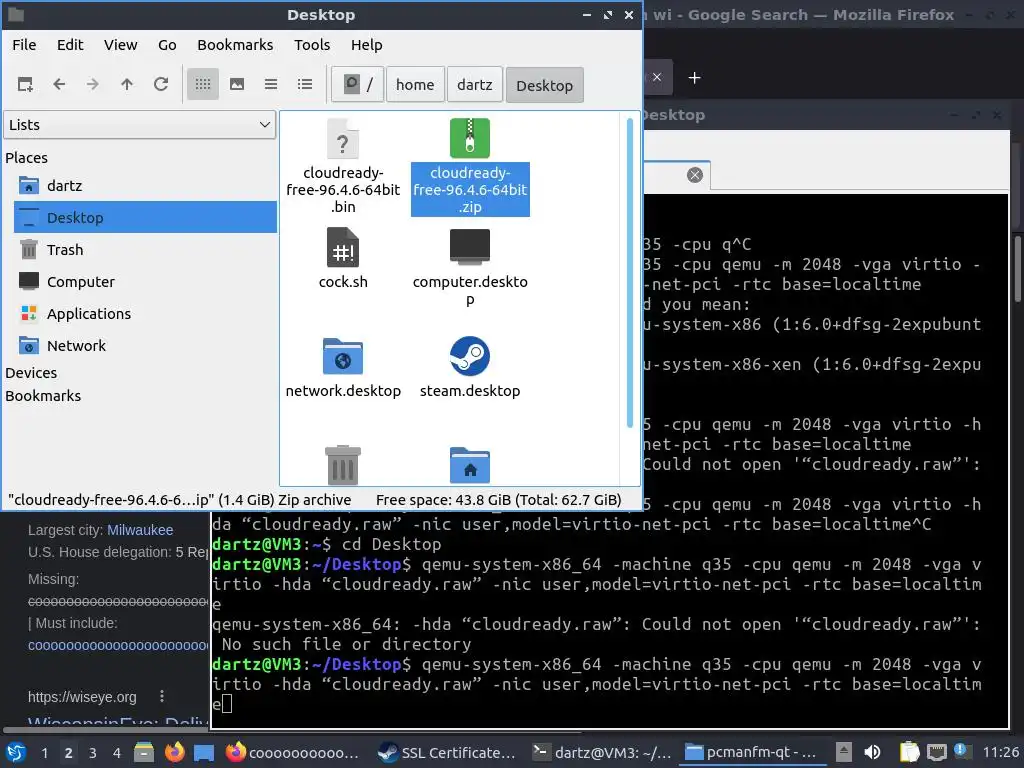Click the 'Bookmarks' section header in sidebar
The width and height of the screenshot is (1024, 768).
coord(43,396)
